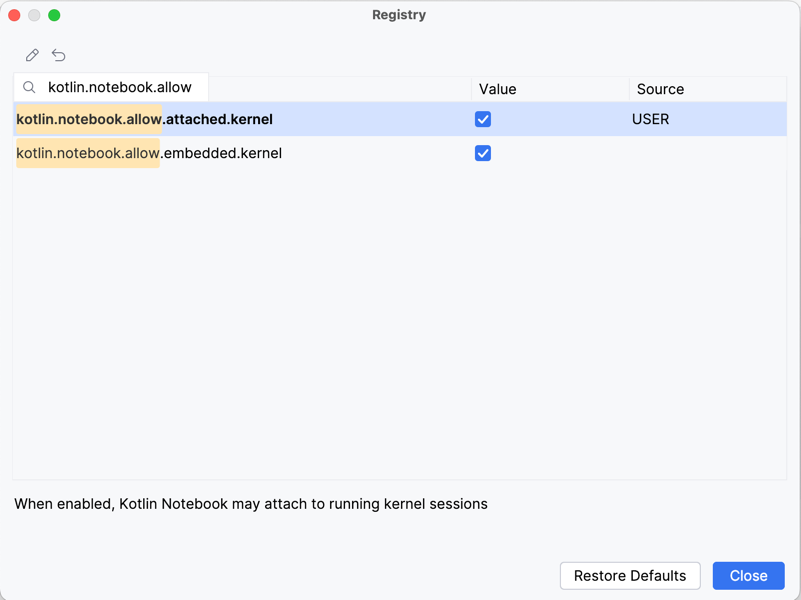Uncheck the kotlin.notebook.allow.embedded.kernel value checkbox
Viewport: 801px width, 600px height.
point(483,153)
